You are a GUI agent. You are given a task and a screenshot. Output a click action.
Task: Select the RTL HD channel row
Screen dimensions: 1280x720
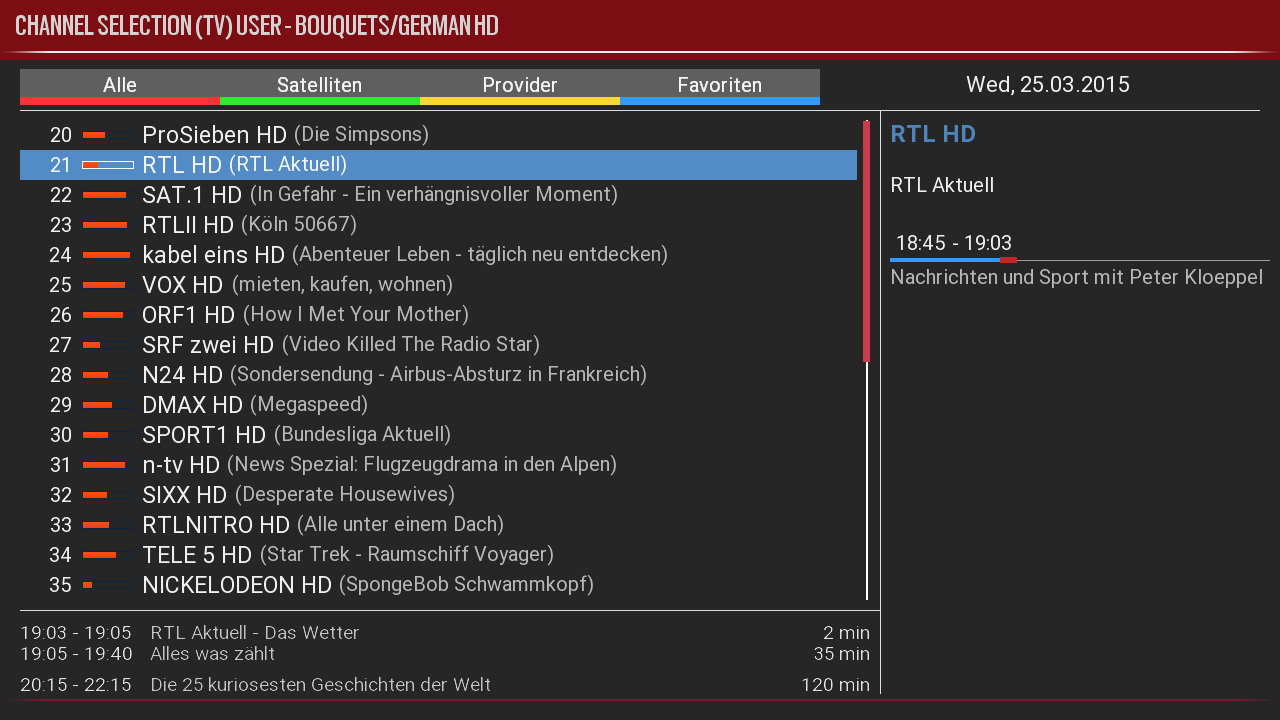click(x=438, y=165)
